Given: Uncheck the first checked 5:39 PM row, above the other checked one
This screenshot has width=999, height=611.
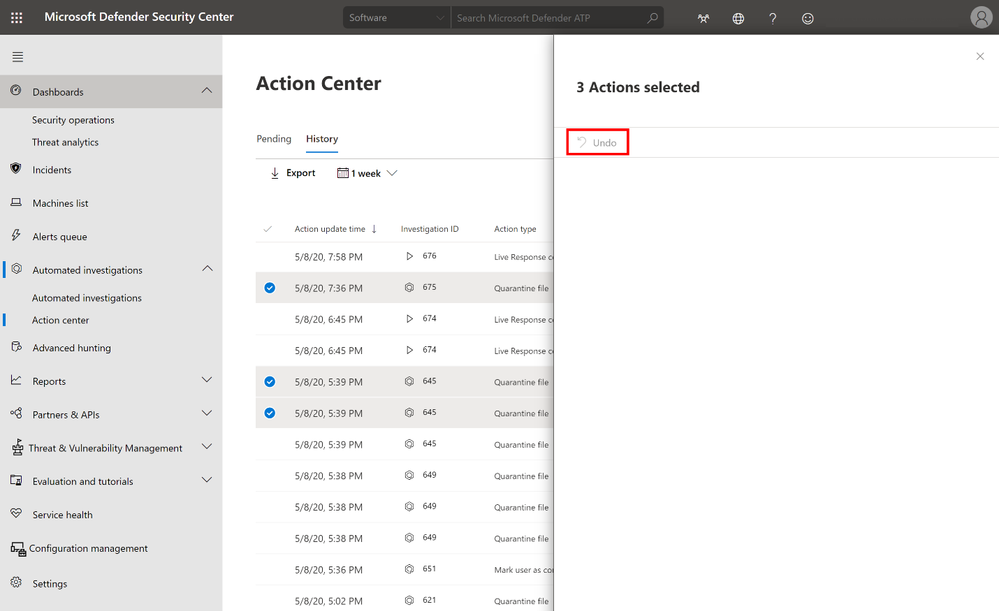Looking at the screenshot, I should 270,382.
